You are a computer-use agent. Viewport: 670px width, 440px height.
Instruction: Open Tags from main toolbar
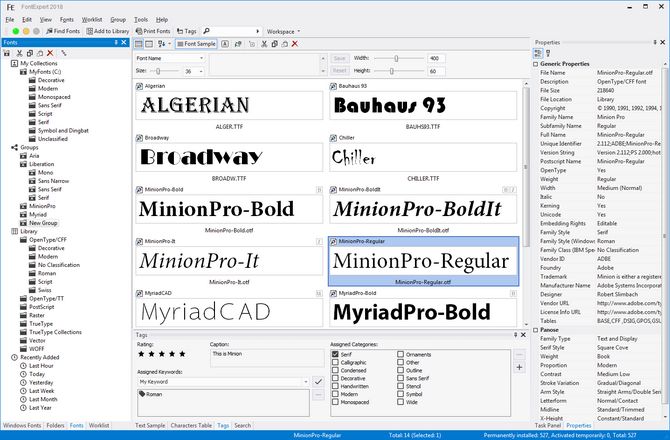point(187,31)
